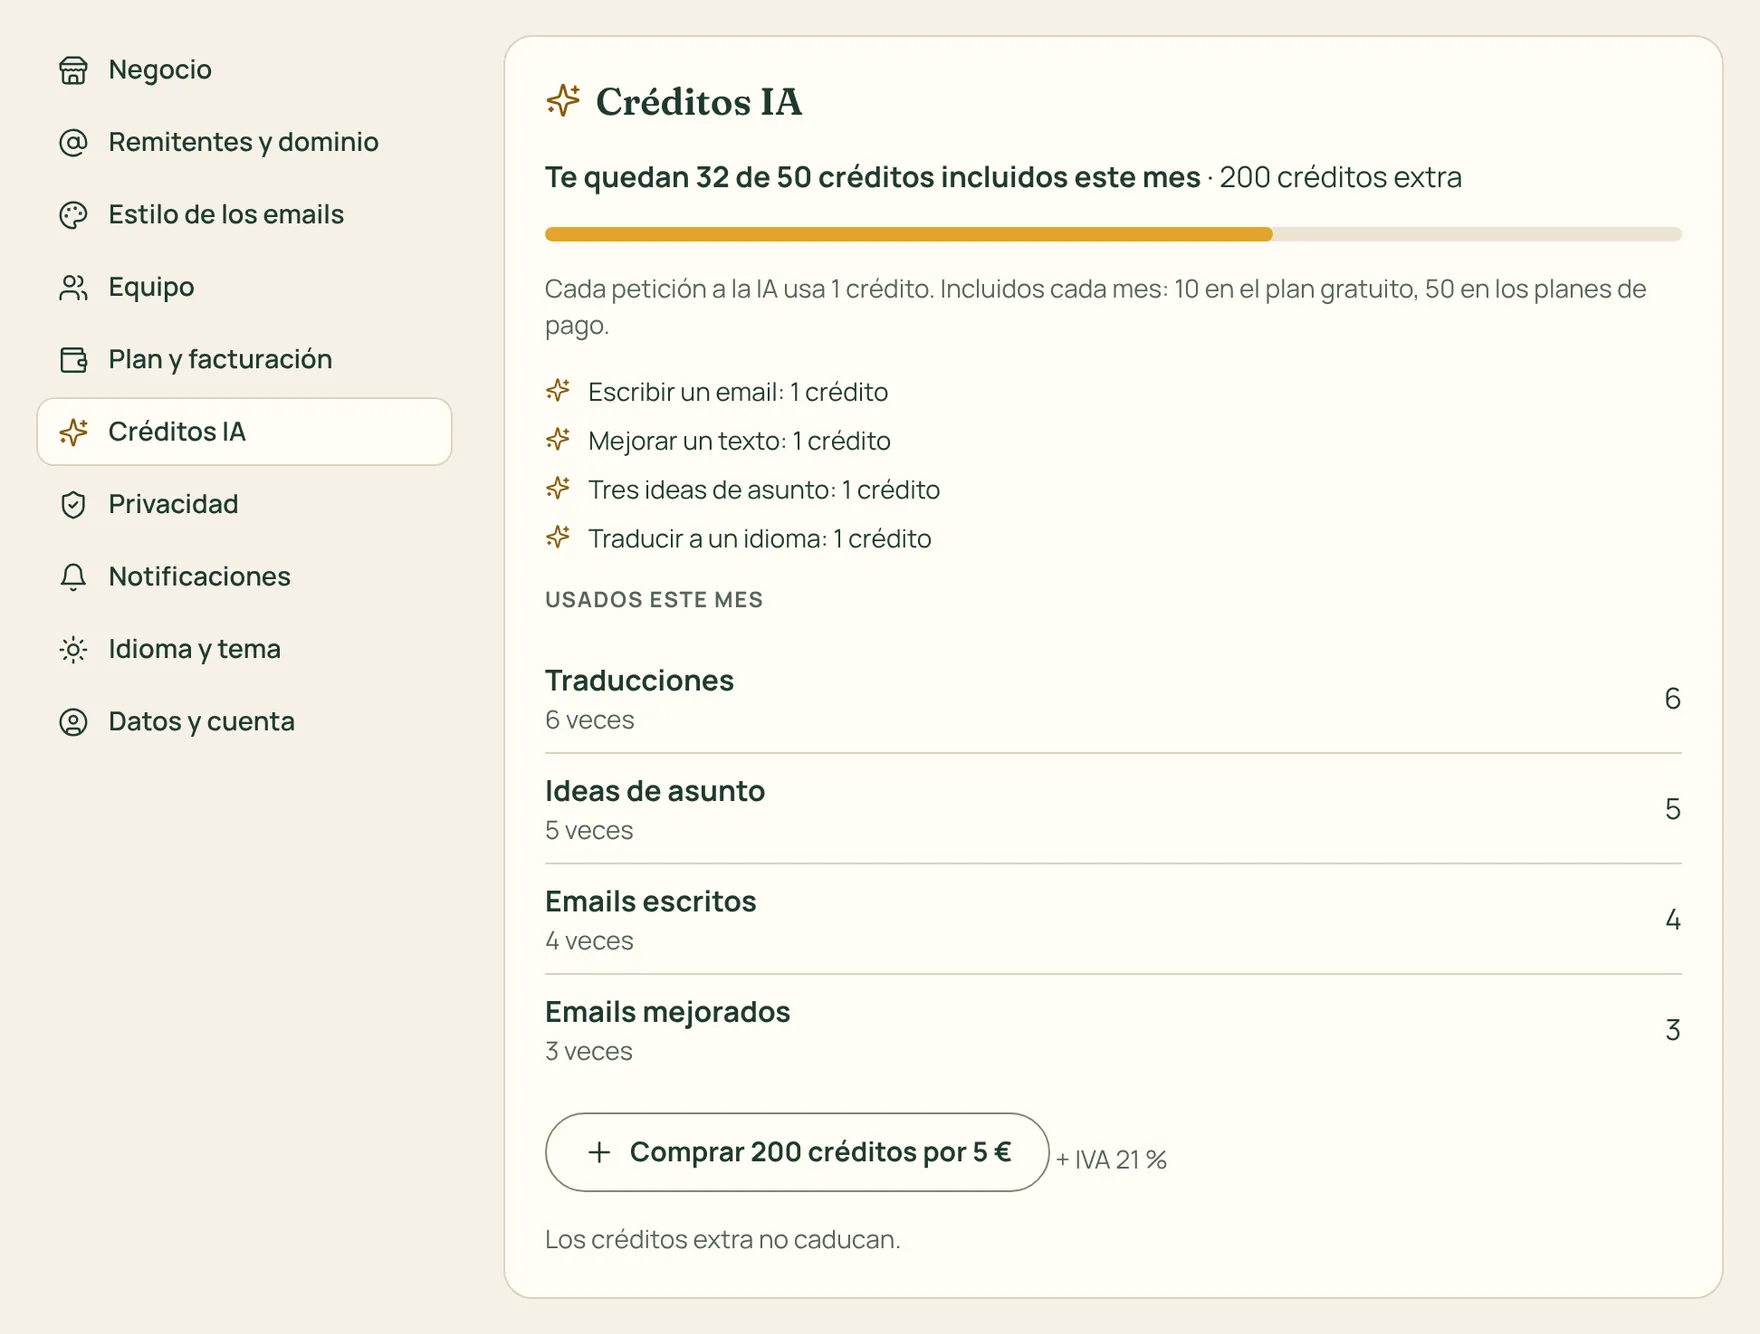Click the 'USADOS ESTE MES' section label

(x=654, y=600)
